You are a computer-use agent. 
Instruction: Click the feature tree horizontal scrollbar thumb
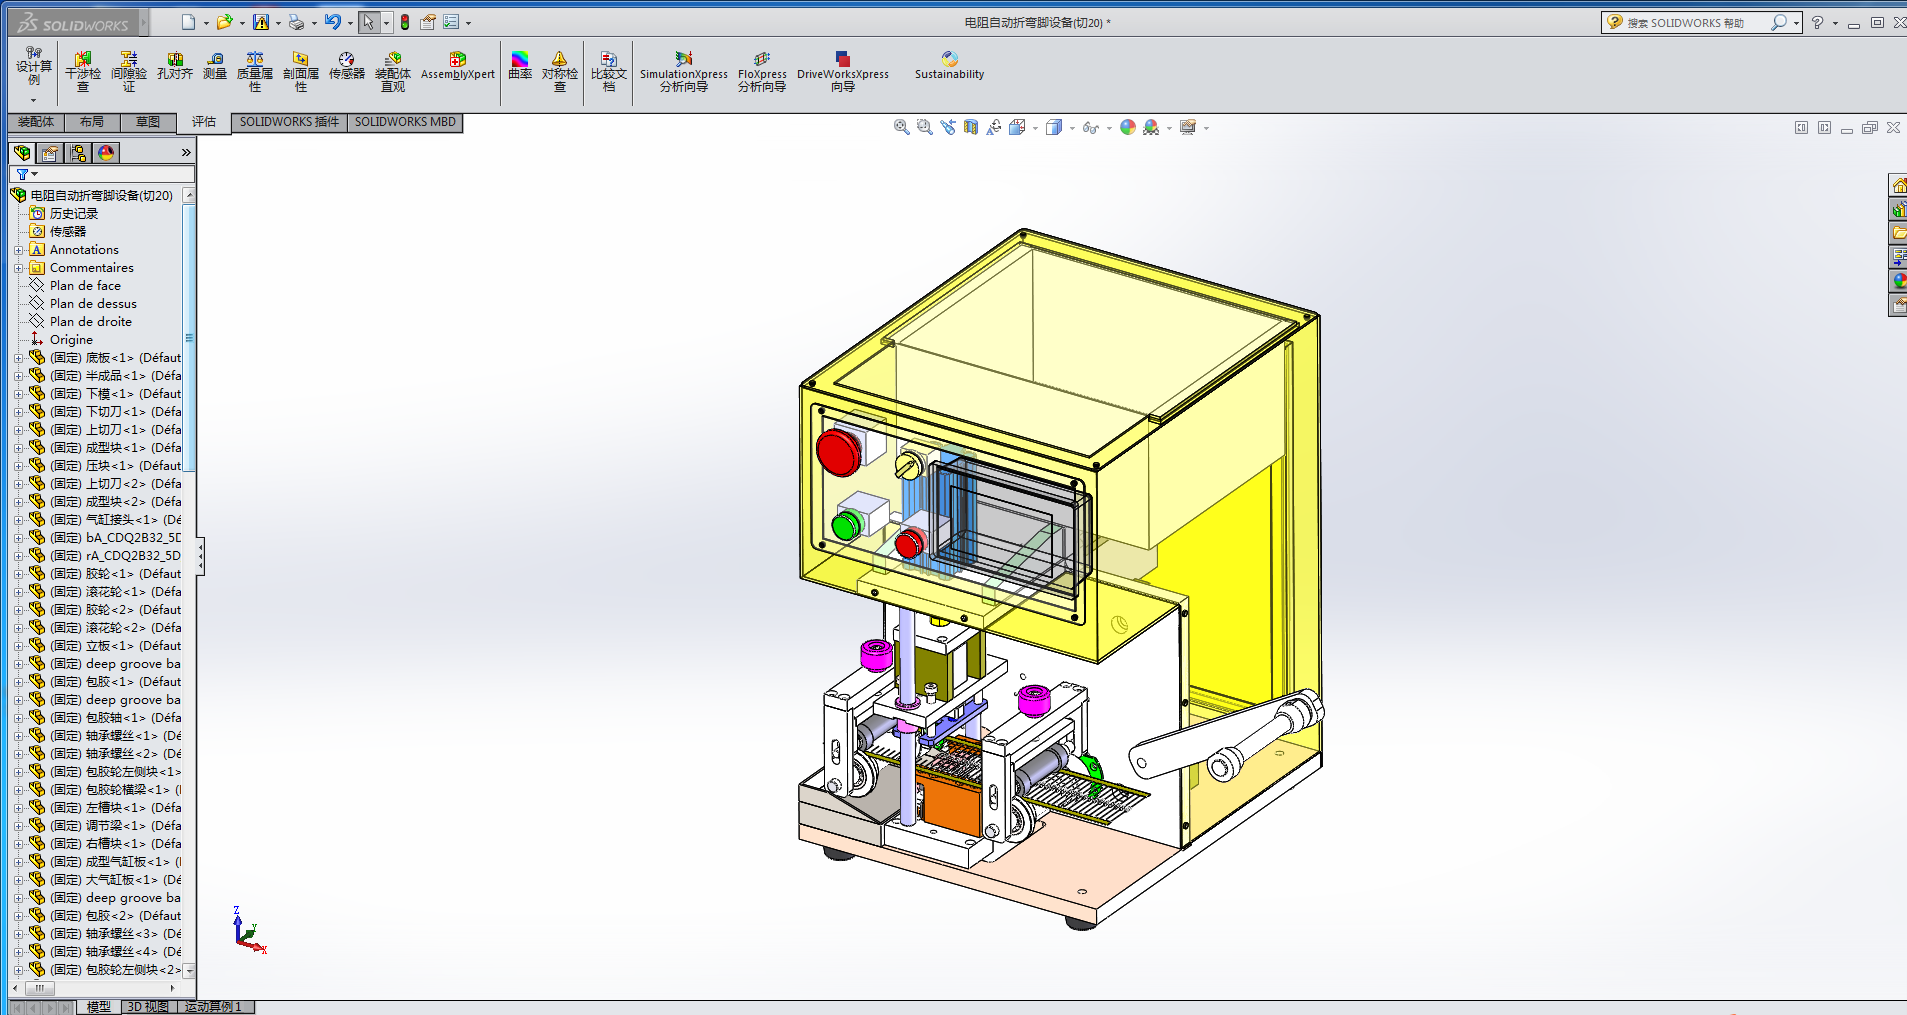39,988
